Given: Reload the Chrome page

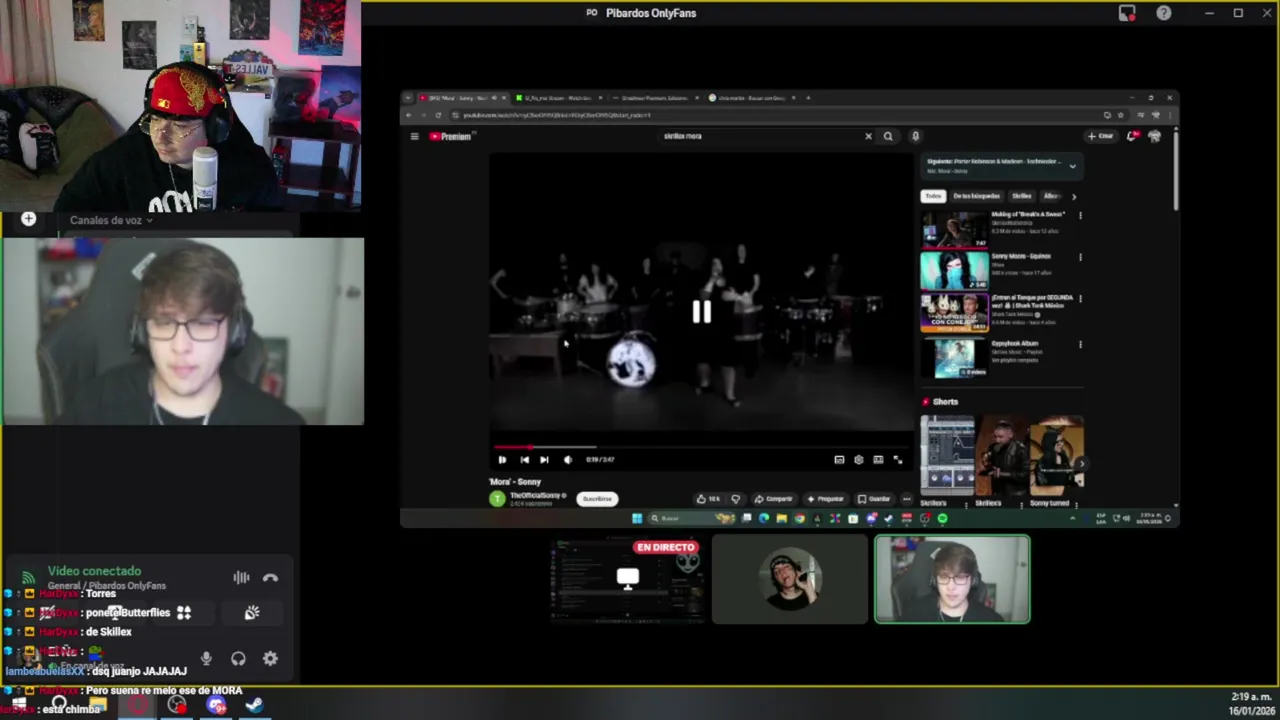Looking at the screenshot, I should pos(438,115).
